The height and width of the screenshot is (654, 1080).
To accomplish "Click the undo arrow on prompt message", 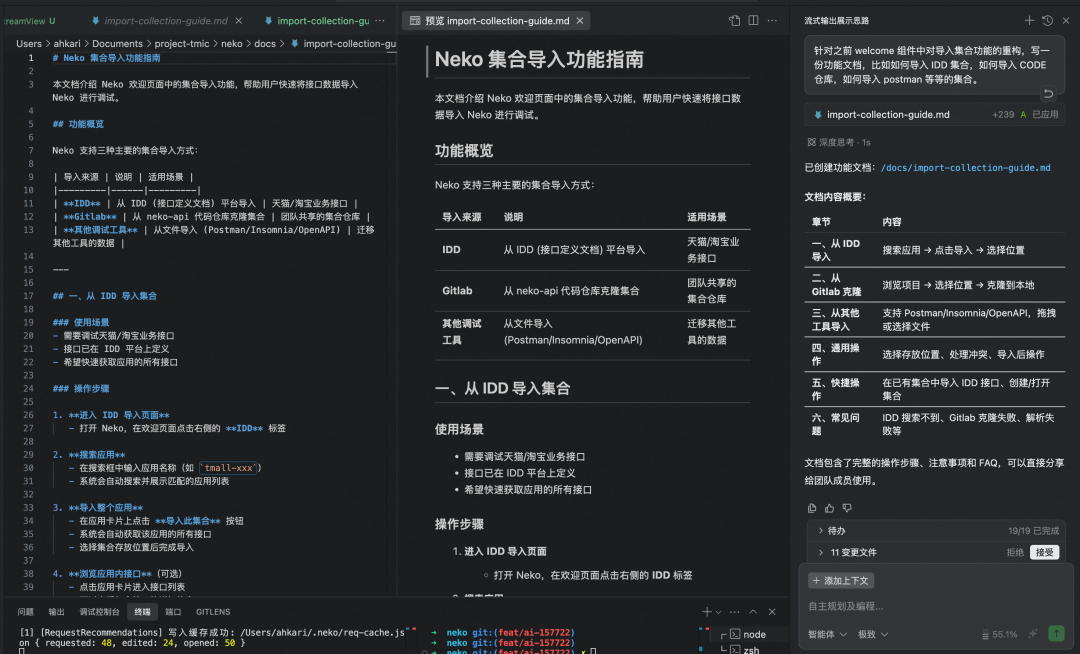I will point(1048,94).
